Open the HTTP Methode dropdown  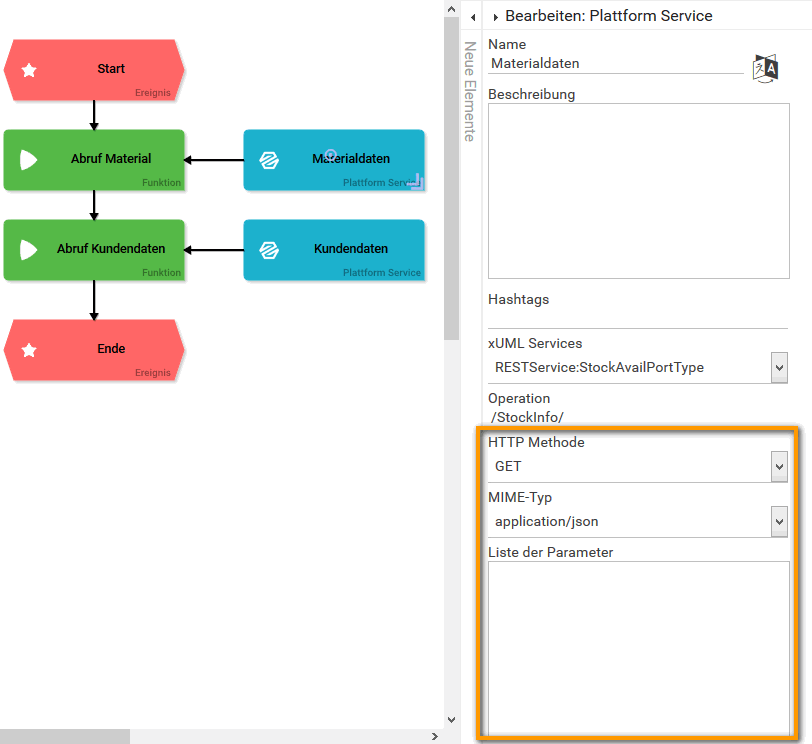point(779,466)
